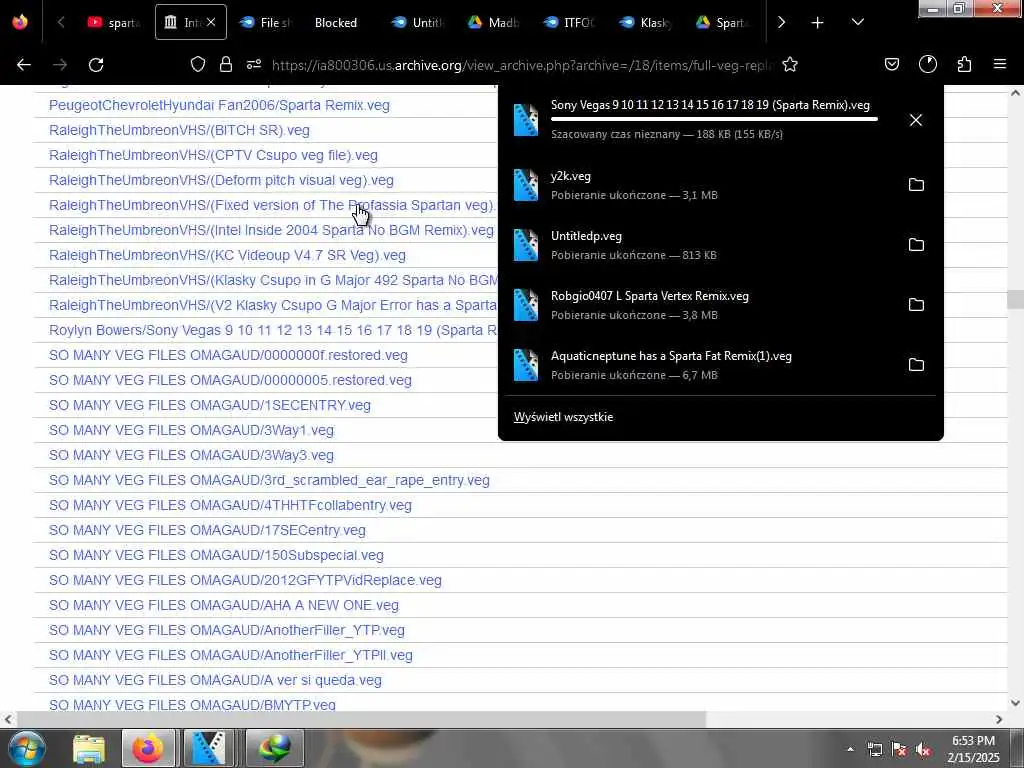Open 3Way1.veg link
Image resolution: width=1024 pixels, height=768 pixels.
pos(191,430)
